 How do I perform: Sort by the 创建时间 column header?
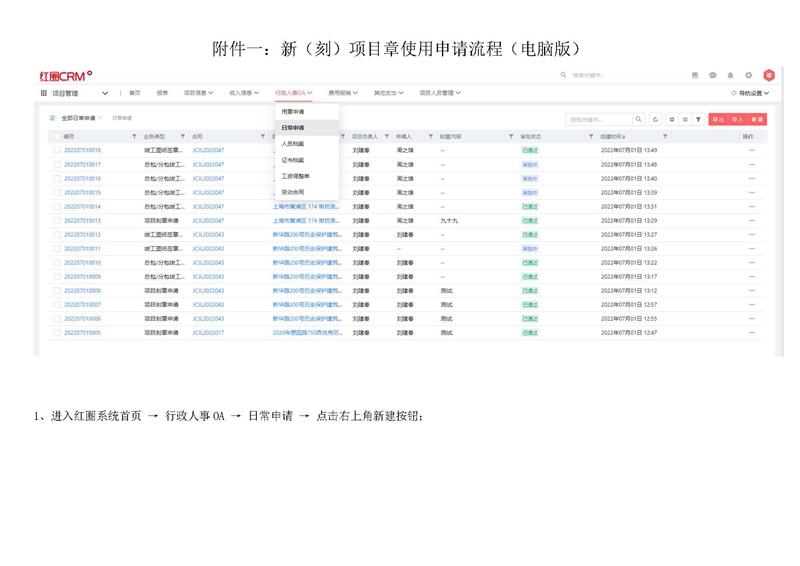pos(612,136)
